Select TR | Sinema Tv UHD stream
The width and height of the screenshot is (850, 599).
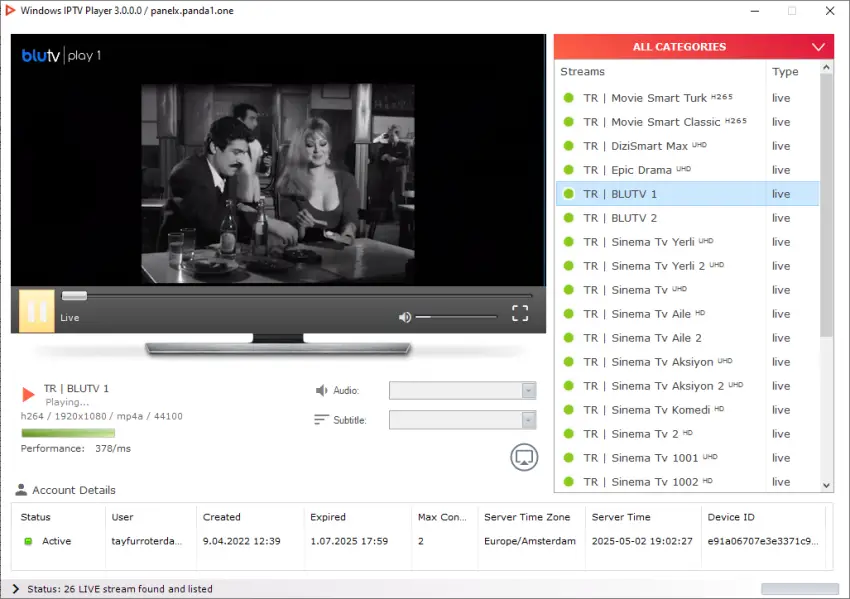pyautogui.click(x=687, y=290)
